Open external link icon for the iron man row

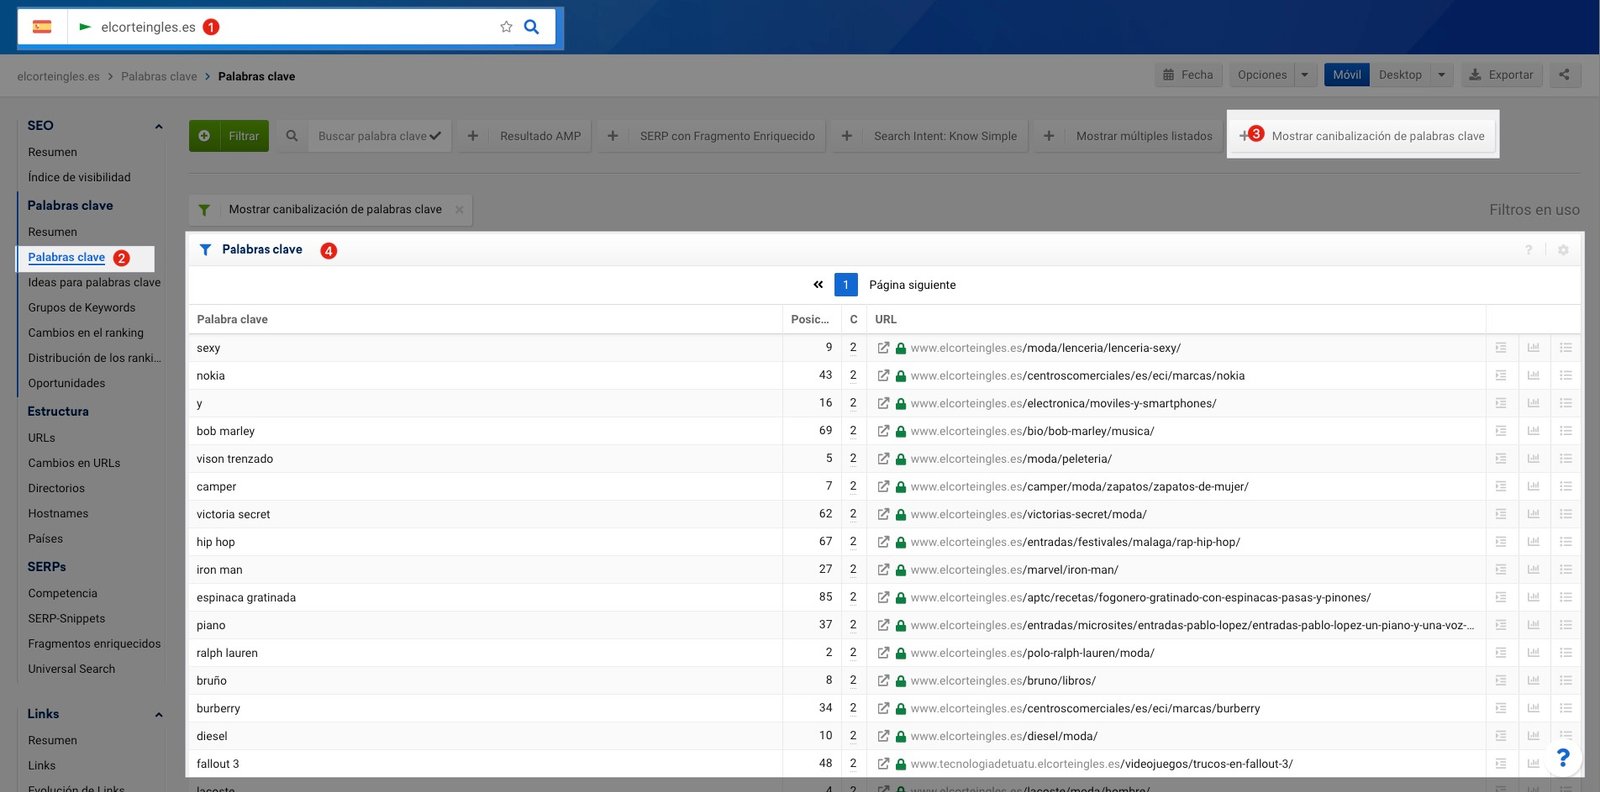(883, 570)
